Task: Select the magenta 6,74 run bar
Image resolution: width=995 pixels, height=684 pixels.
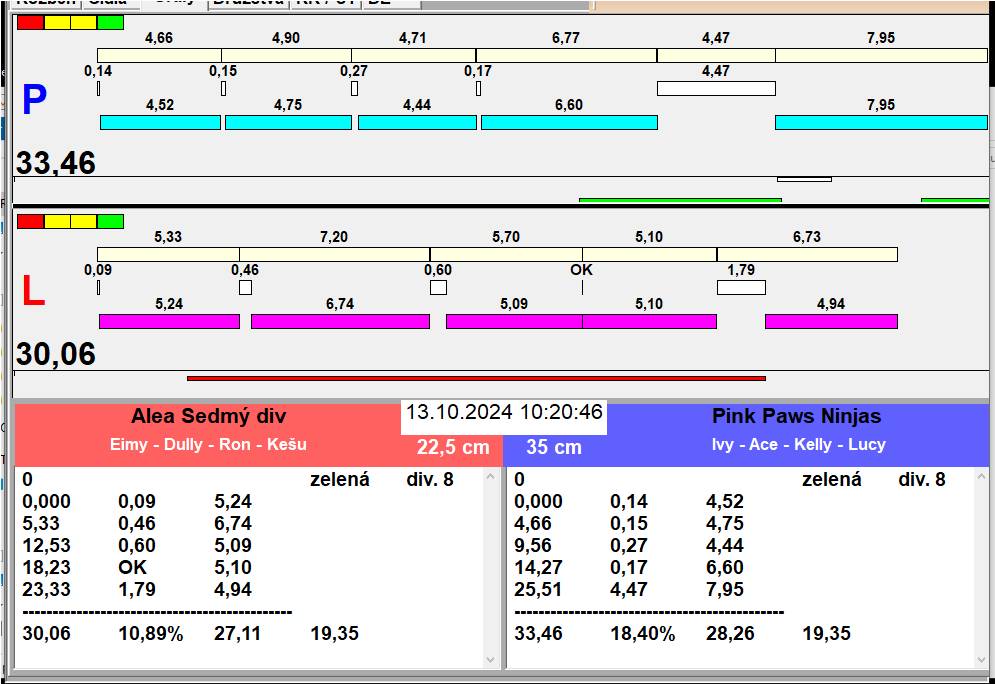Action: click(340, 321)
